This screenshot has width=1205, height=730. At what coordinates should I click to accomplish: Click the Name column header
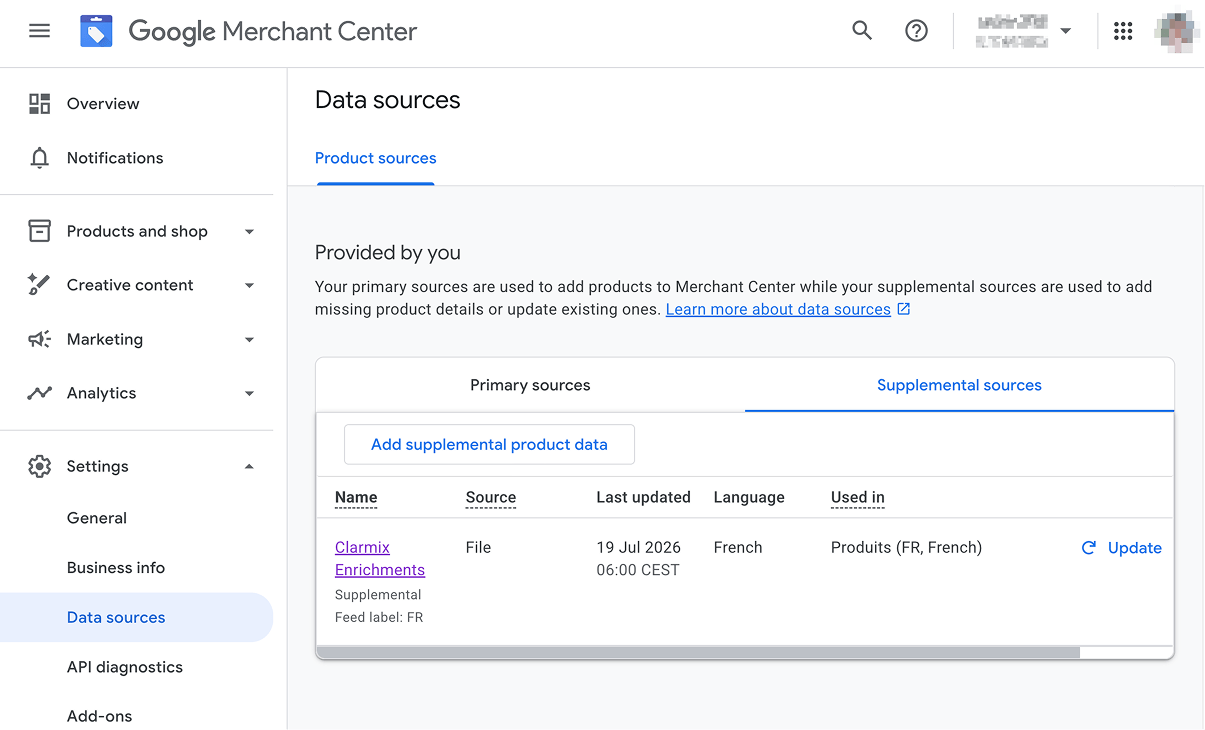(x=356, y=497)
